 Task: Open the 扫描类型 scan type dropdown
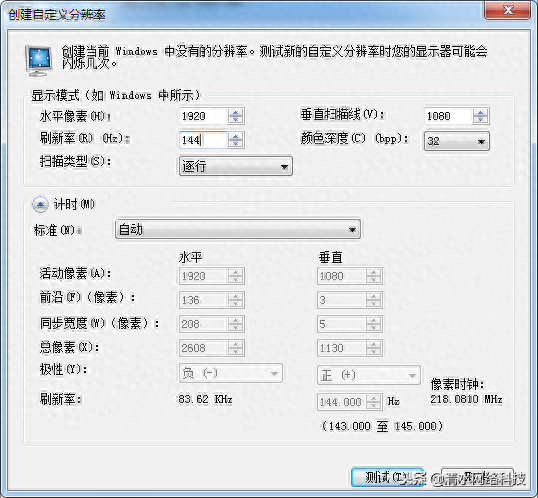tap(236, 166)
